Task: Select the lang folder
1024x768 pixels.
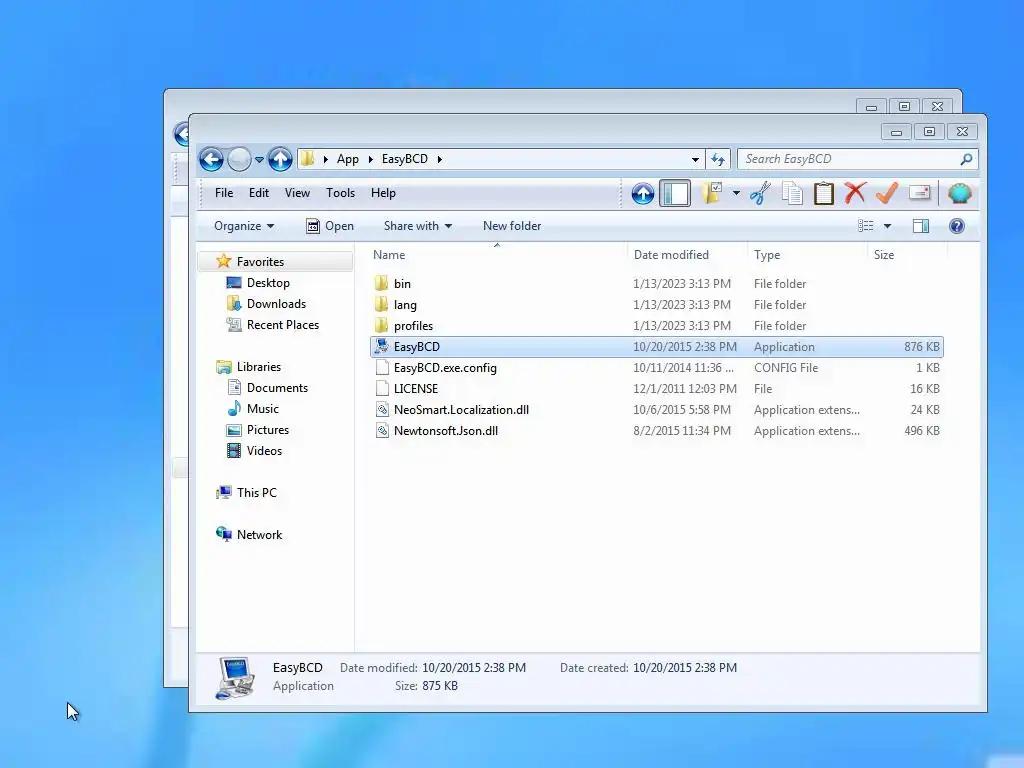Action: (656, 304)
